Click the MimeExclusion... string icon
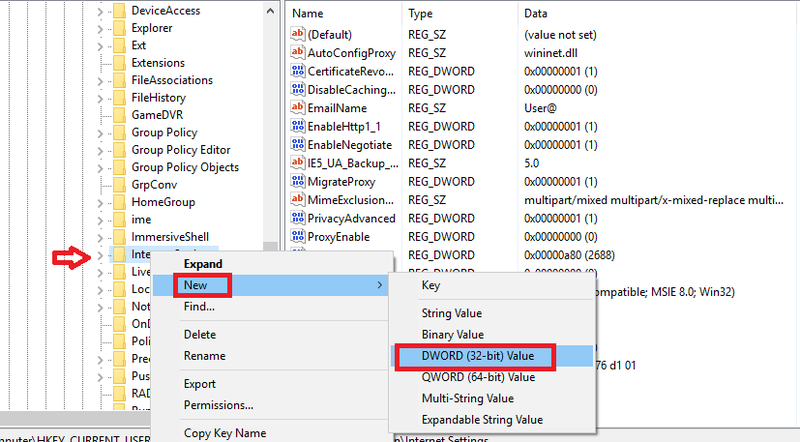800x442 pixels. [x=298, y=200]
